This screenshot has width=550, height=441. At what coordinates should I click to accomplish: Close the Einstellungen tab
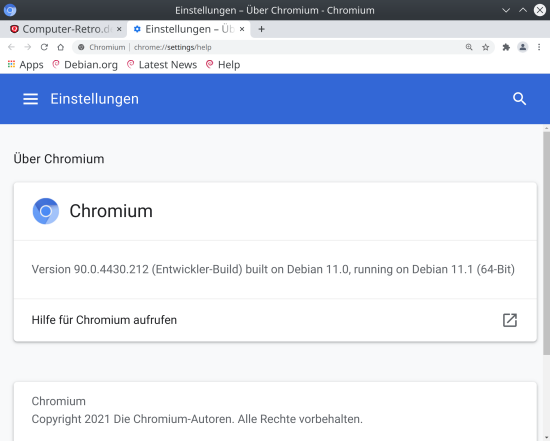tap(242, 29)
